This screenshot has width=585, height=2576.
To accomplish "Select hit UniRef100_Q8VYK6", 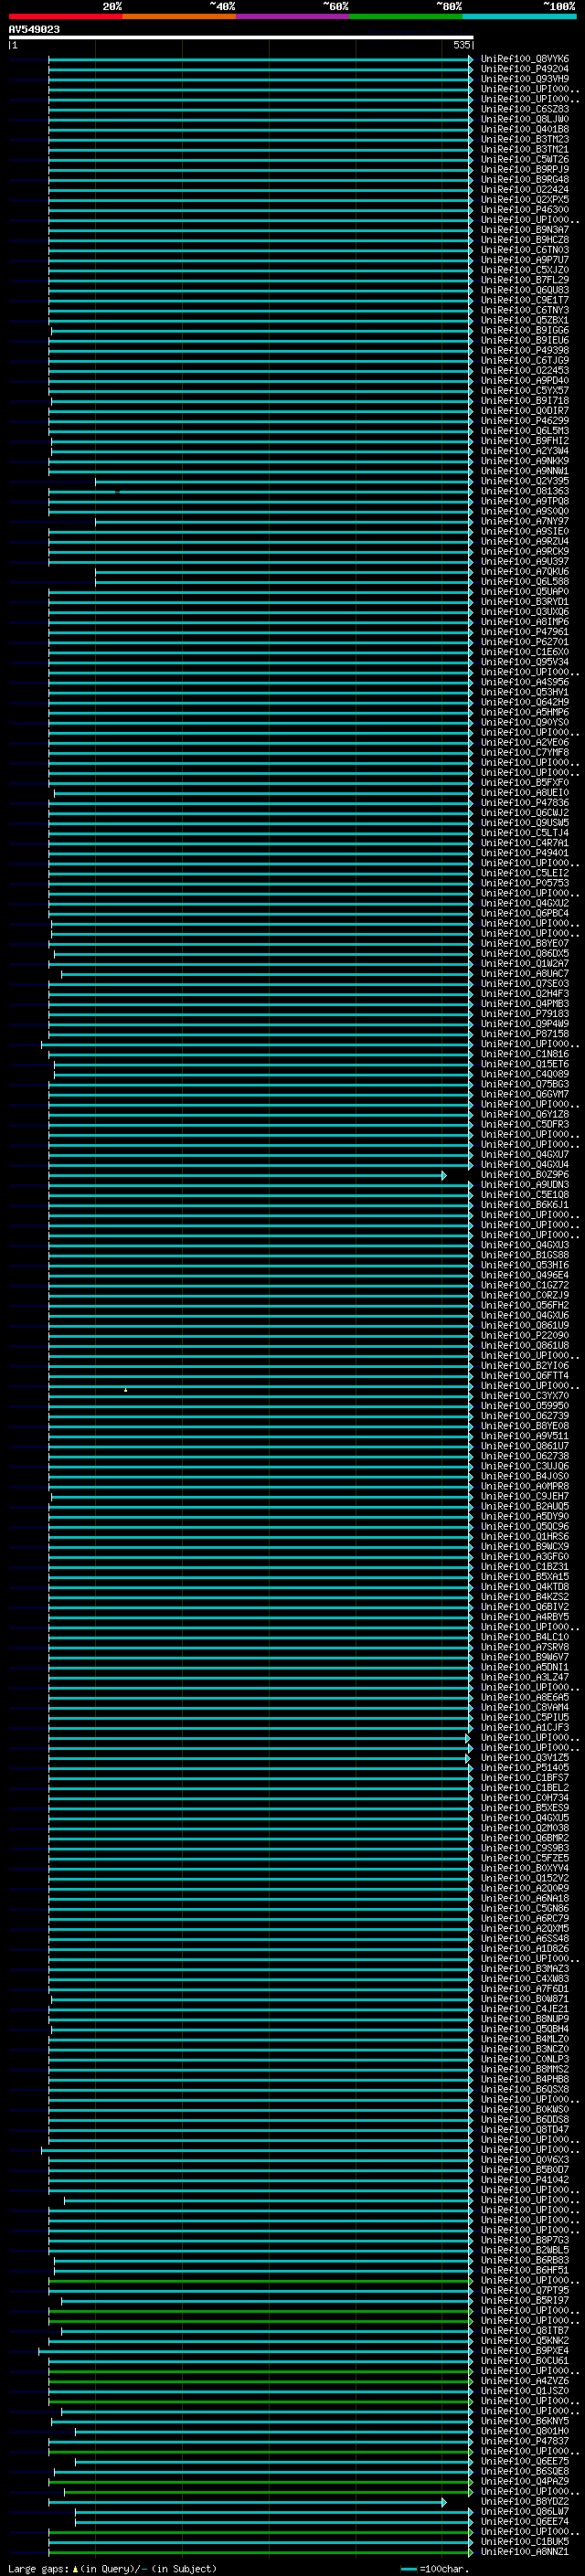I will click(x=524, y=59).
